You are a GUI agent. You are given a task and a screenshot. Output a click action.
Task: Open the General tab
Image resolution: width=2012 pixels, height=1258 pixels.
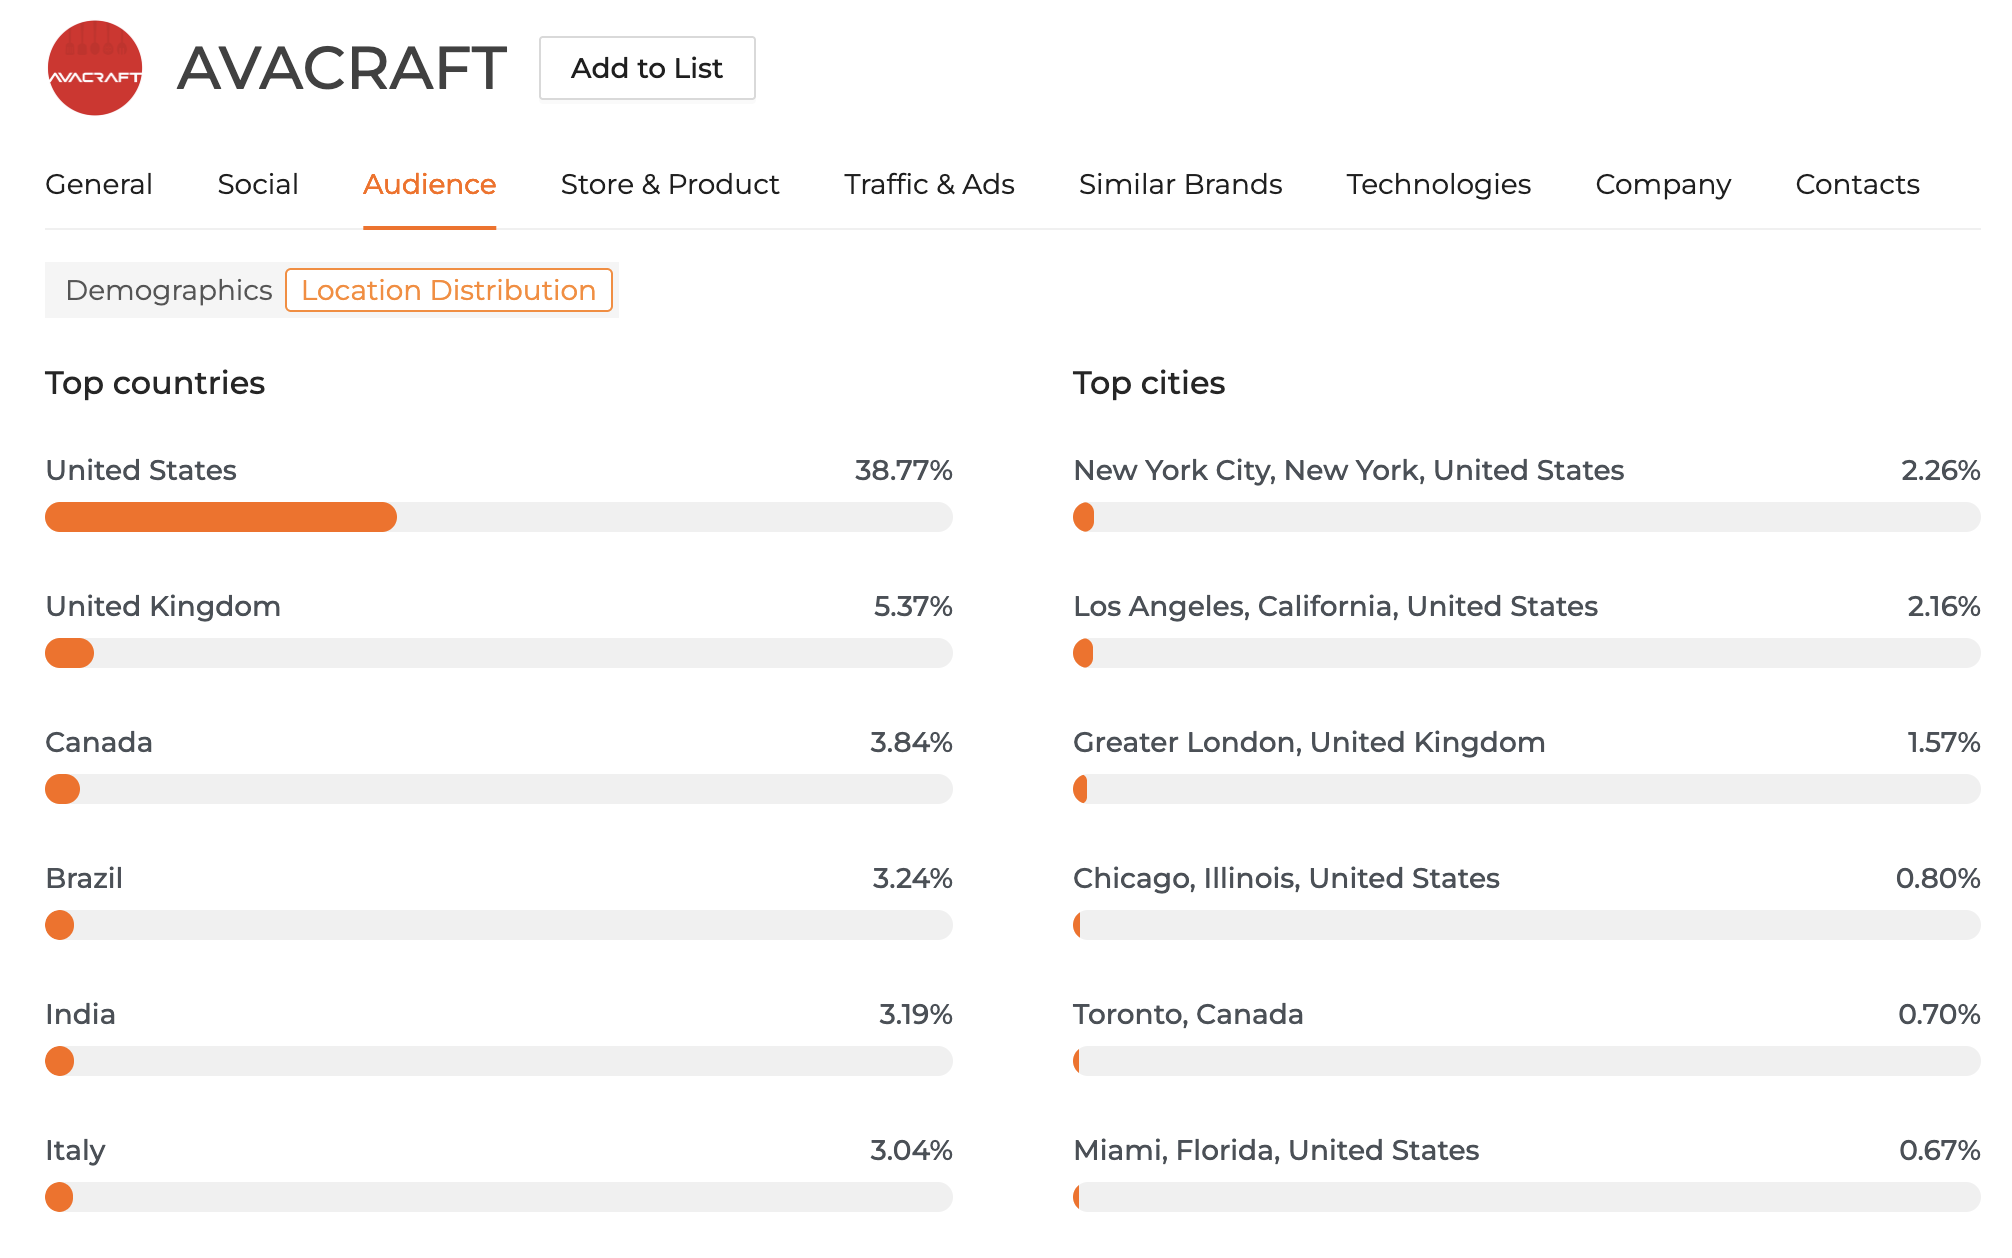[98, 184]
